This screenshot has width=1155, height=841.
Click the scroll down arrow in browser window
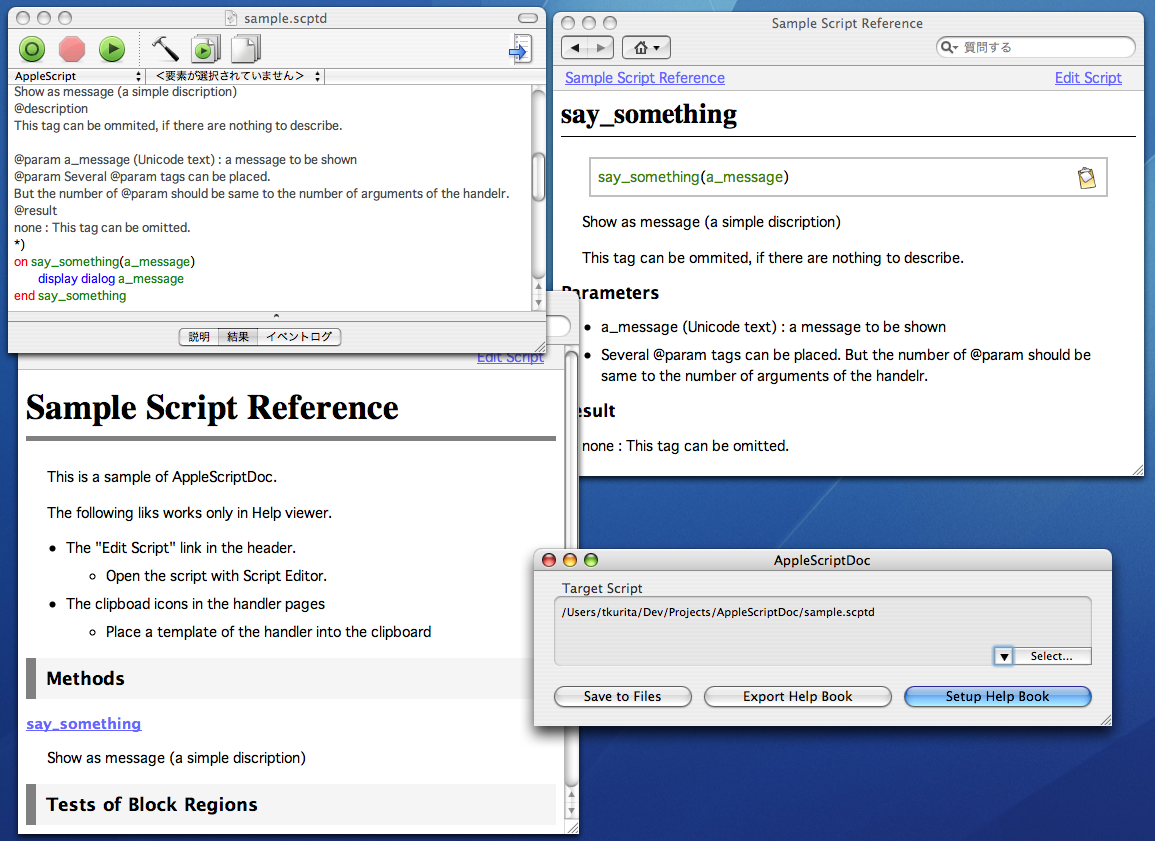pyautogui.click(x=572, y=811)
